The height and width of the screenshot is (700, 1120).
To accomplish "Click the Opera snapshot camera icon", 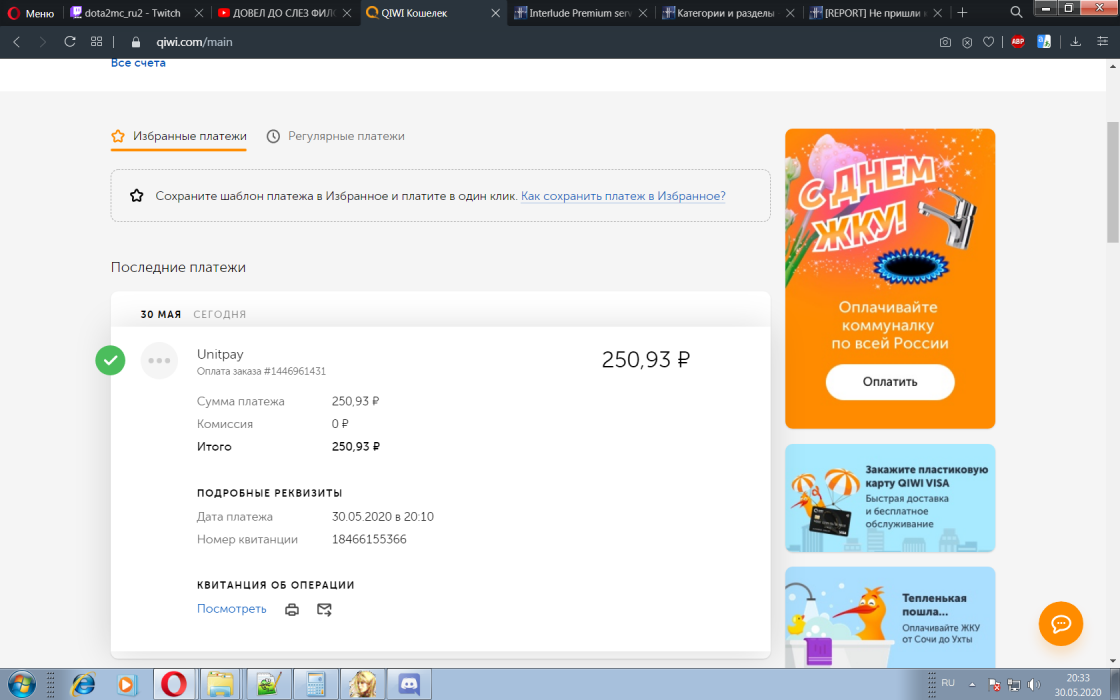I will [x=945, y=42].
